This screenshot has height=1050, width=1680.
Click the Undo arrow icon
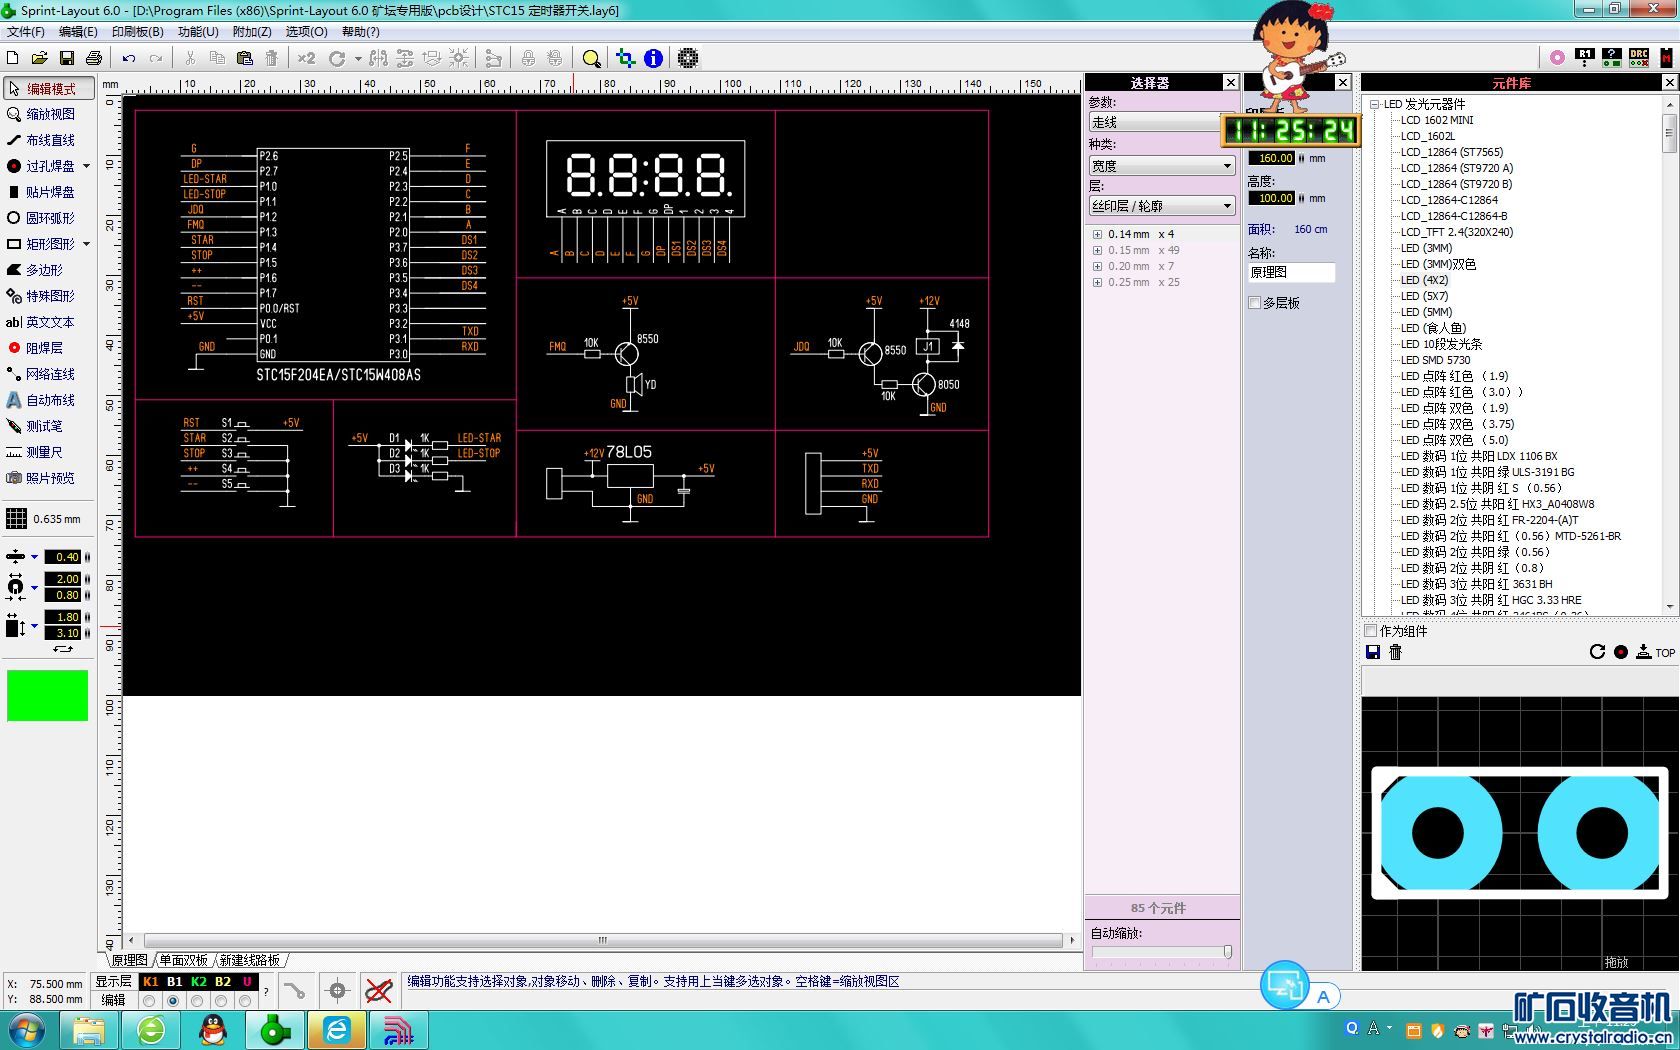129,58
